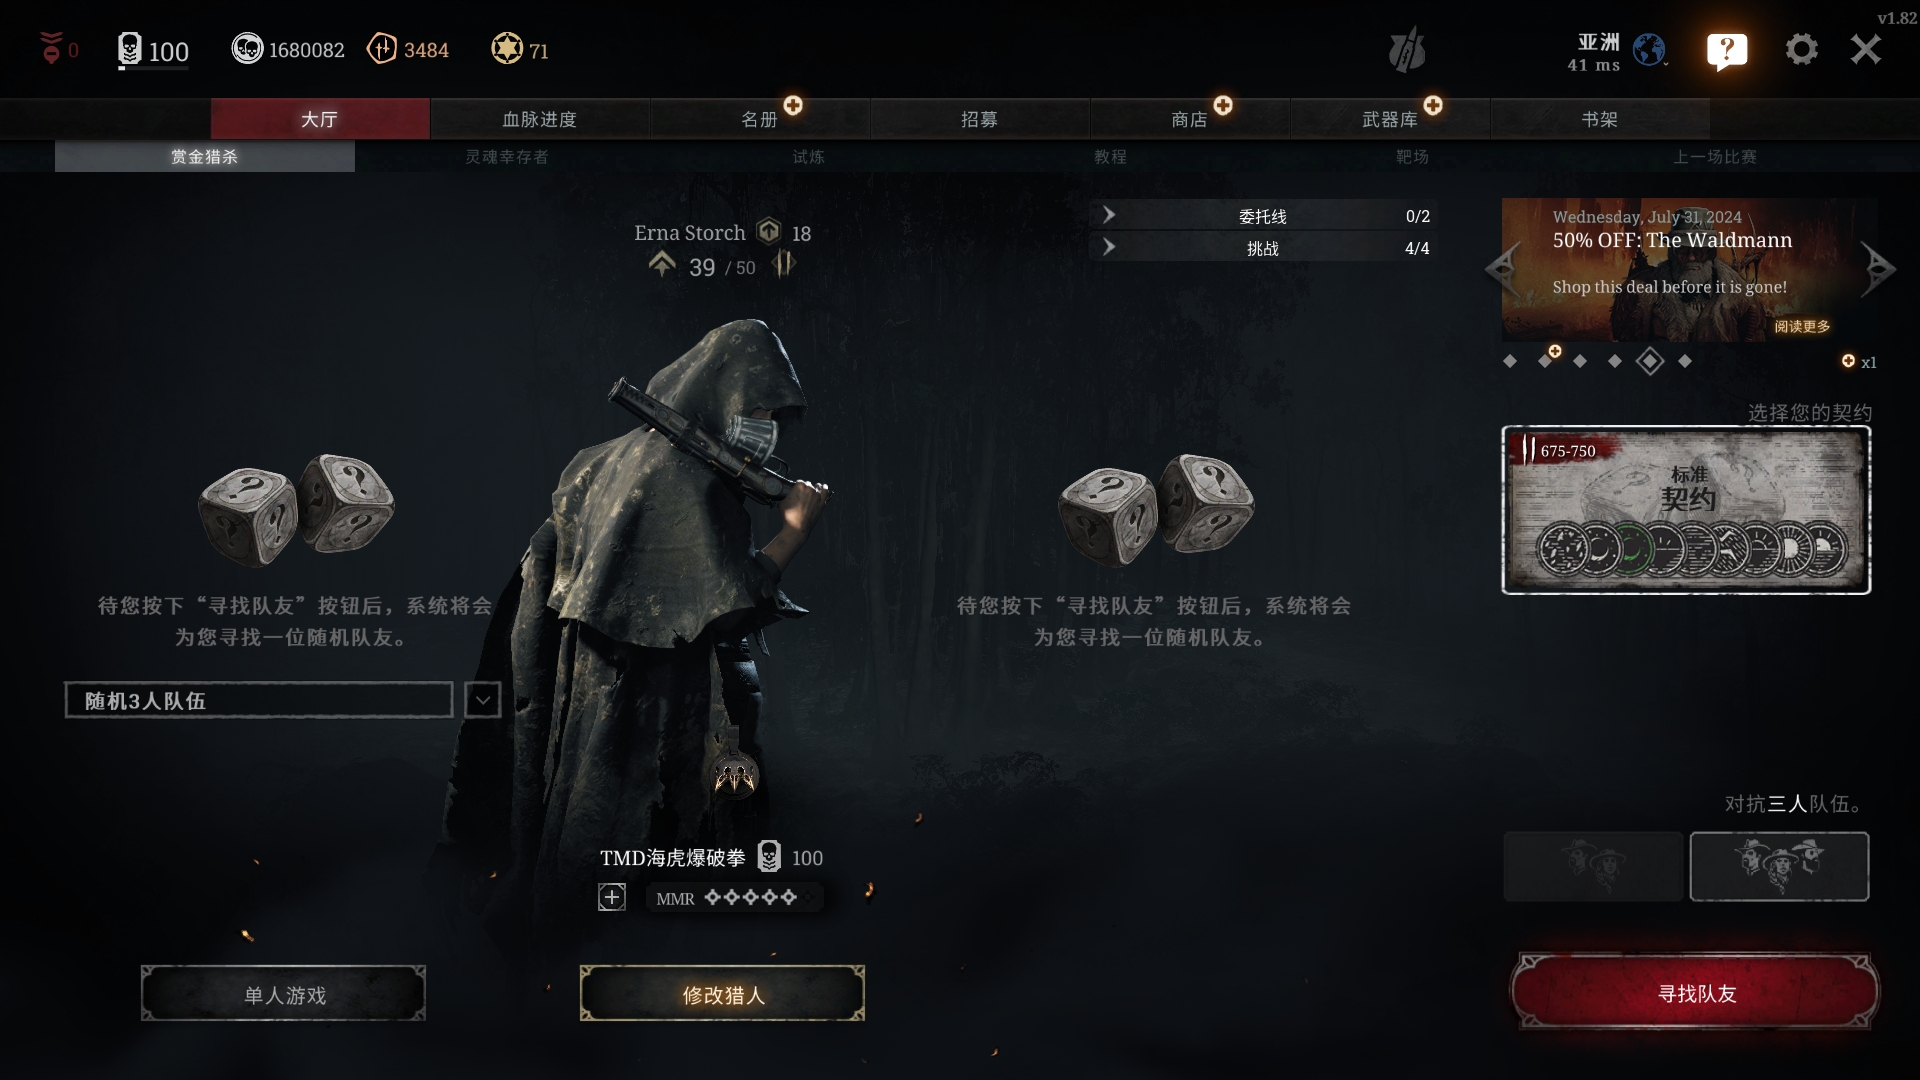Click the Hunt Dollars skull coin icon
The image size is (1920, 1080).
tap(247, 49)
